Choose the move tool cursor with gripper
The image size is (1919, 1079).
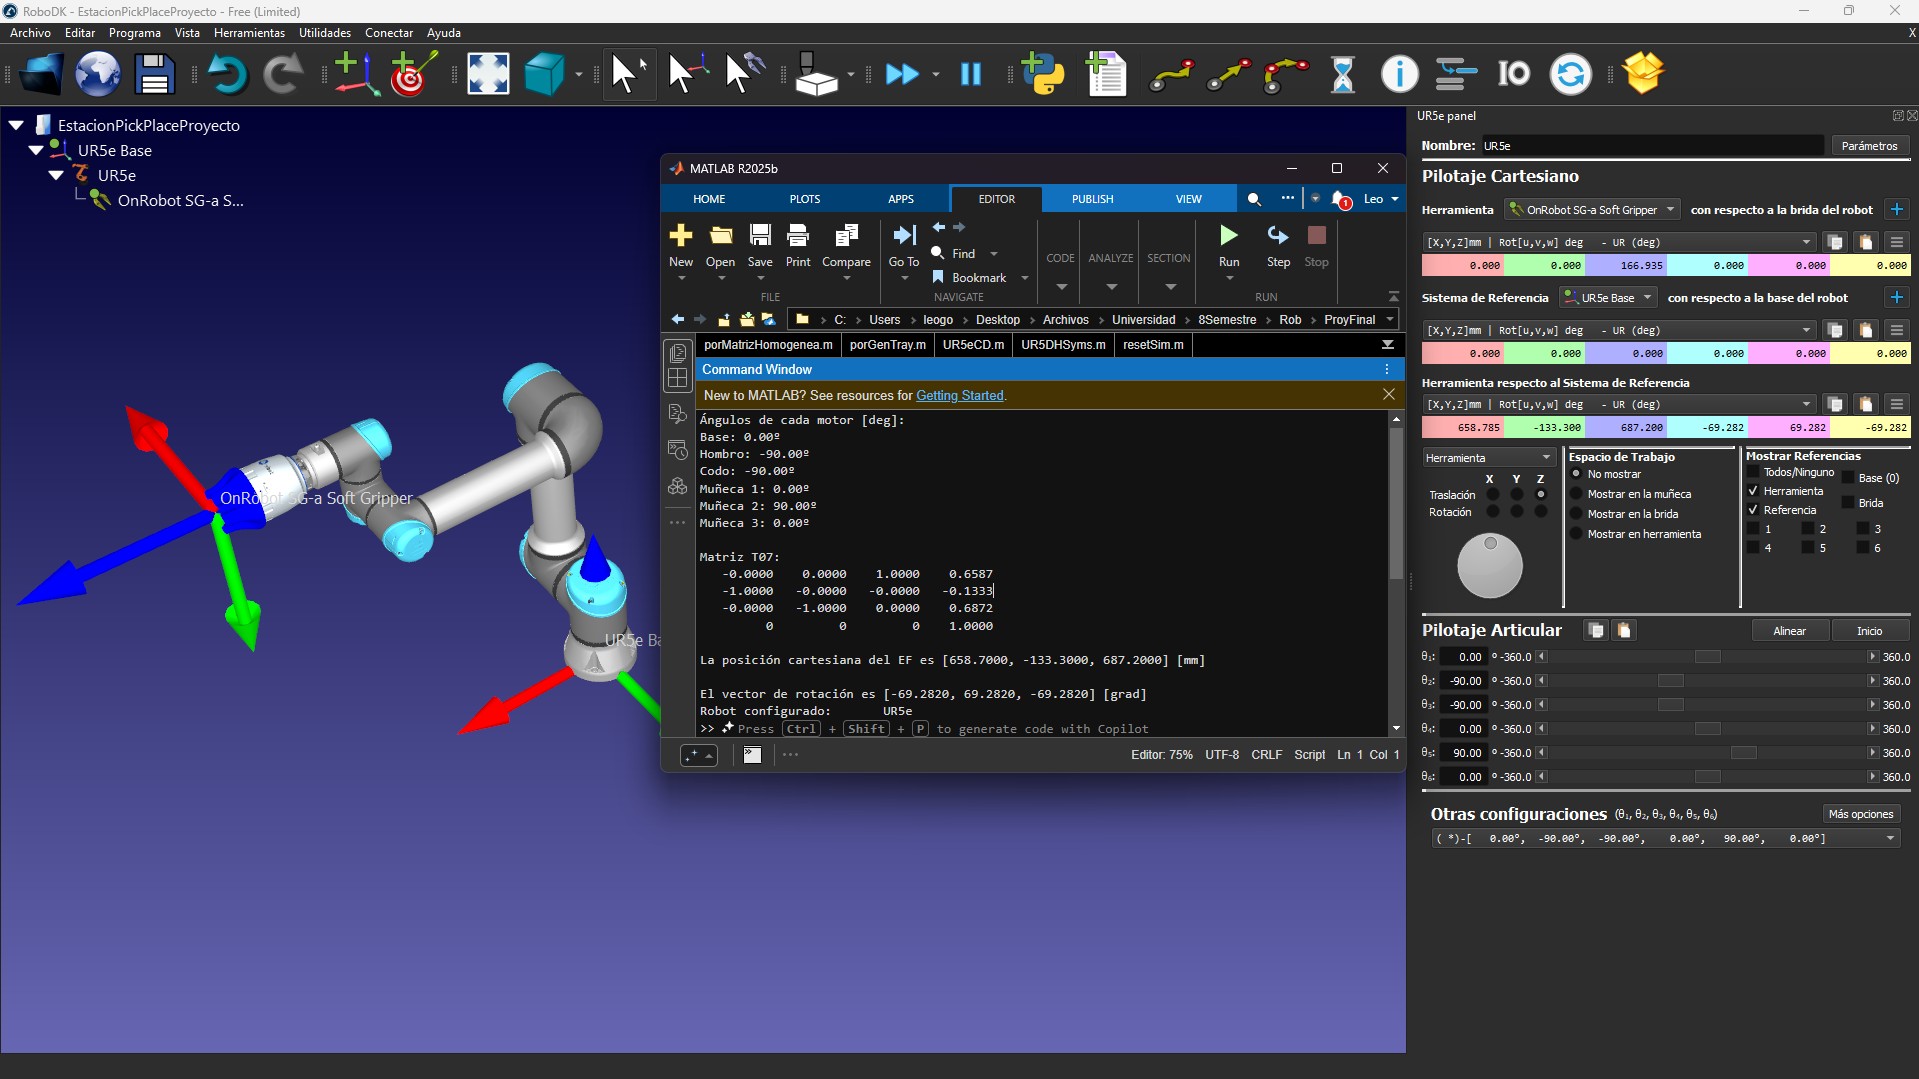[x=745, y=74]
